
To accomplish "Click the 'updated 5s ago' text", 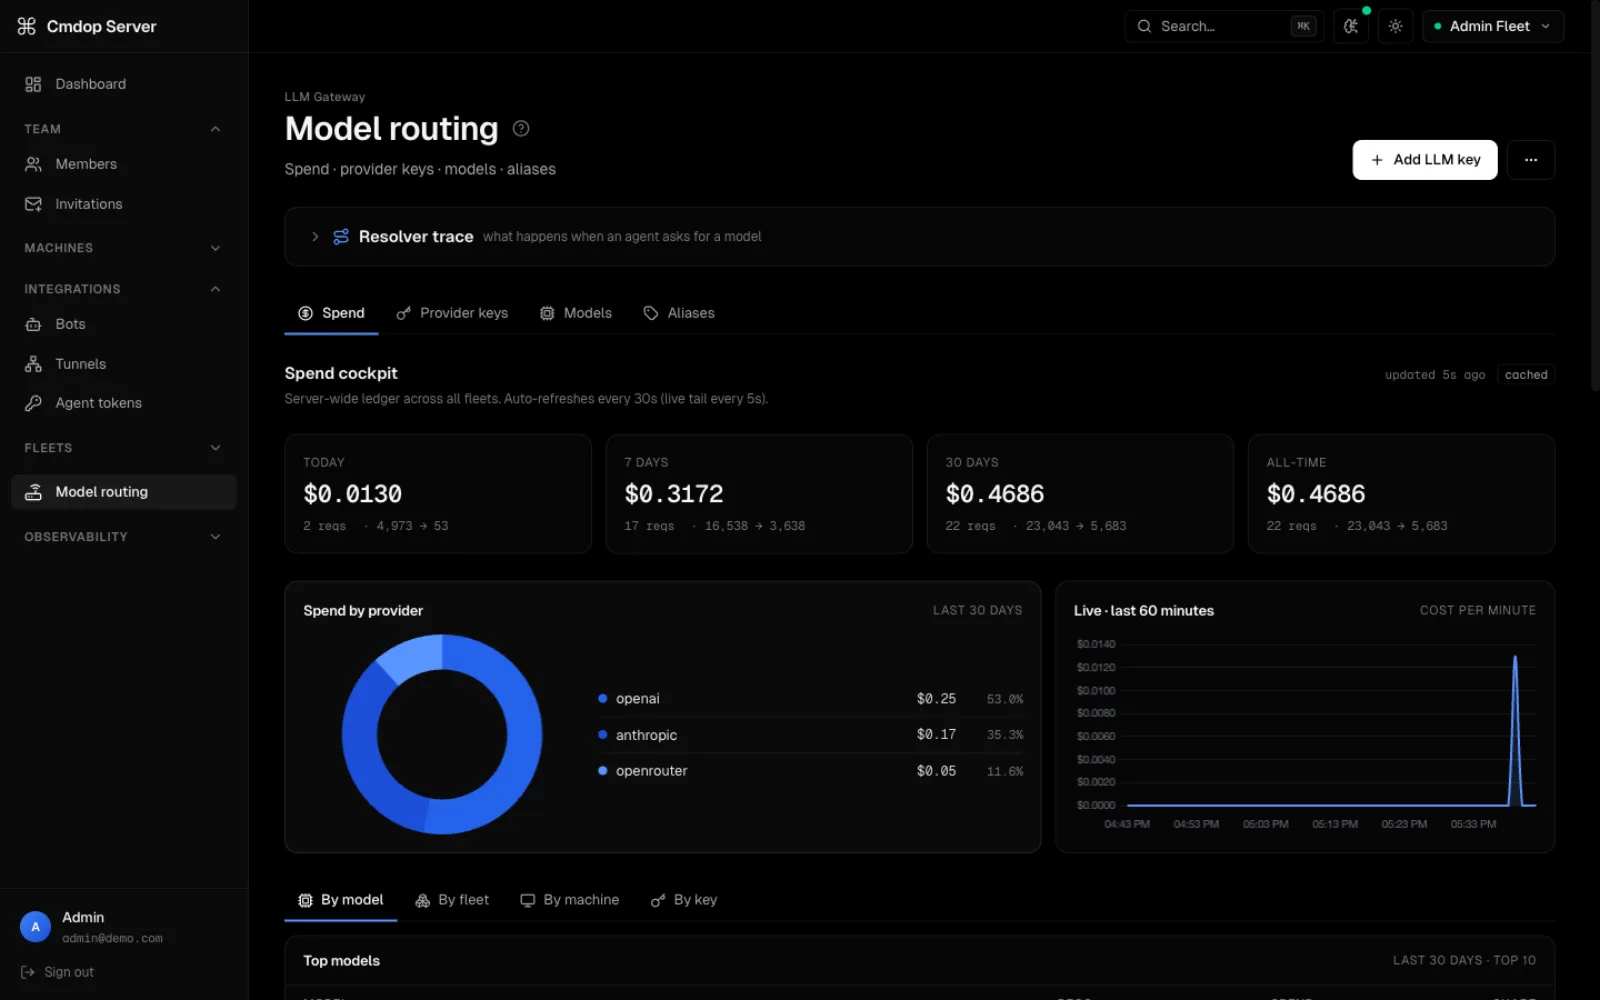I will coord(1435,375).
